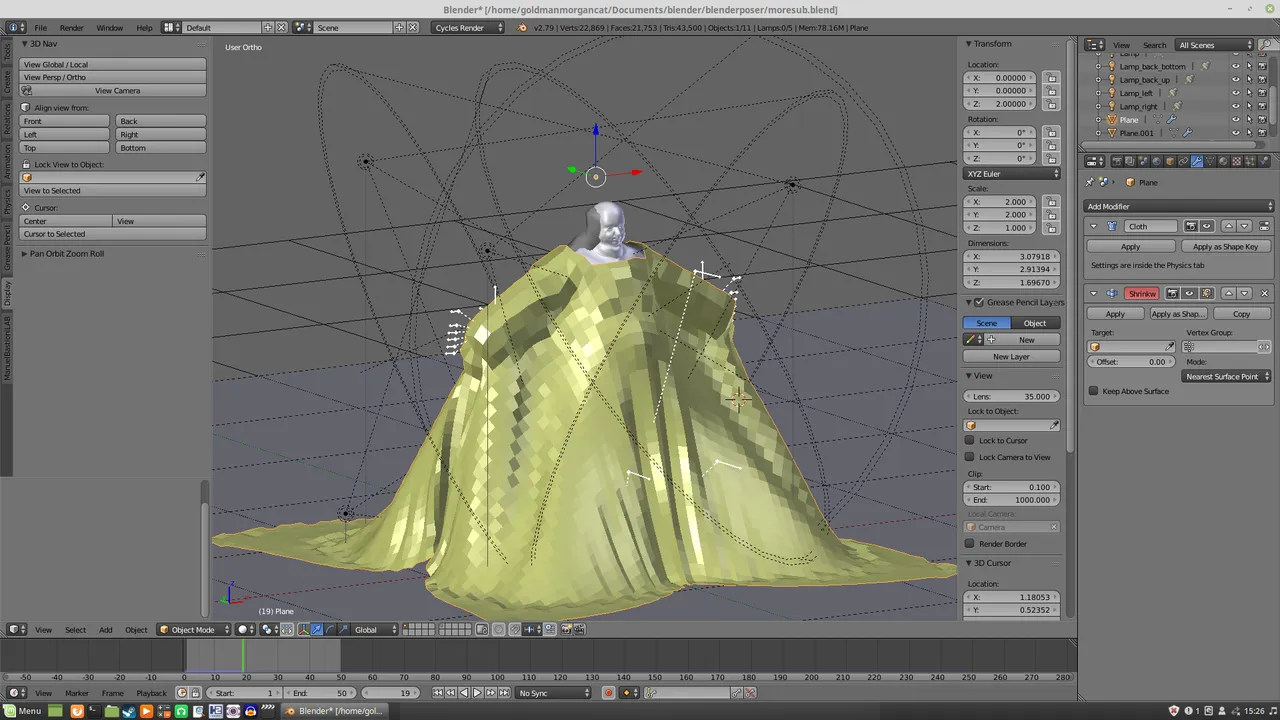The image size is (1280, 720).
Task: Hide the Lamp_left object
Action: (1236, 93)
